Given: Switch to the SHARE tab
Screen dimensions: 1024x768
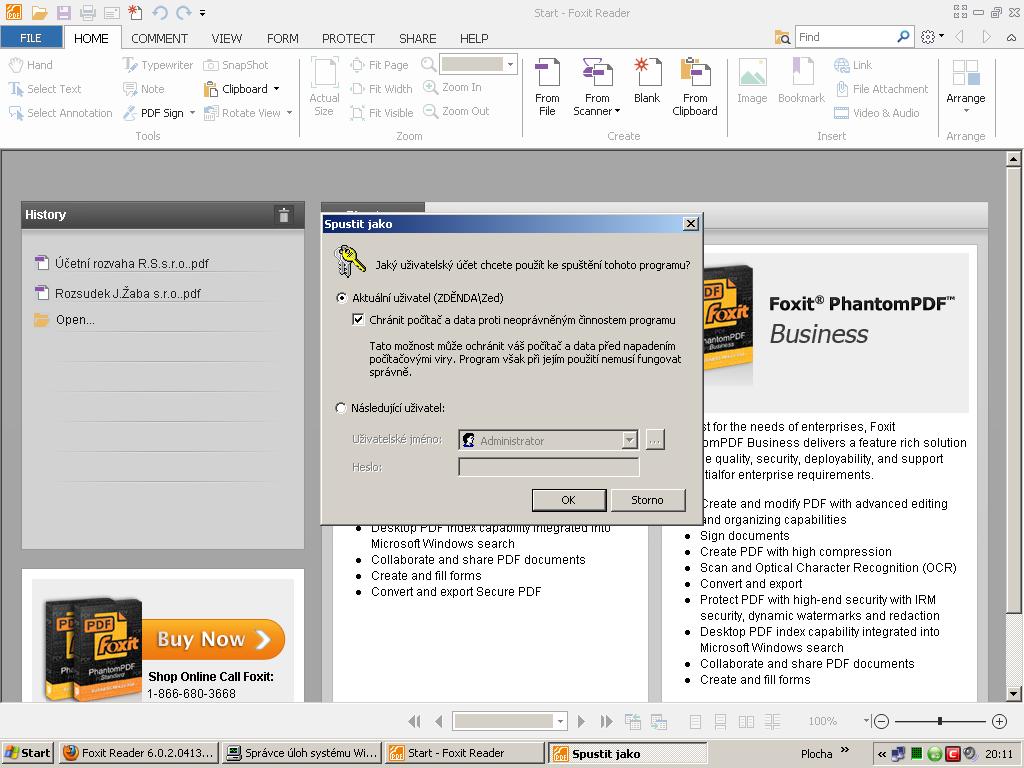Looking at the screenshot, I should click(x=417, y=39).
